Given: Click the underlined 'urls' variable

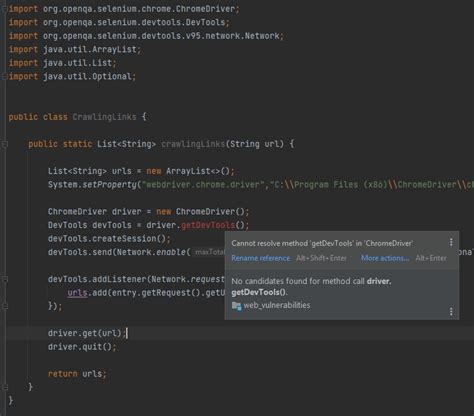Looking at the screenshot, I should coord(77,293).
